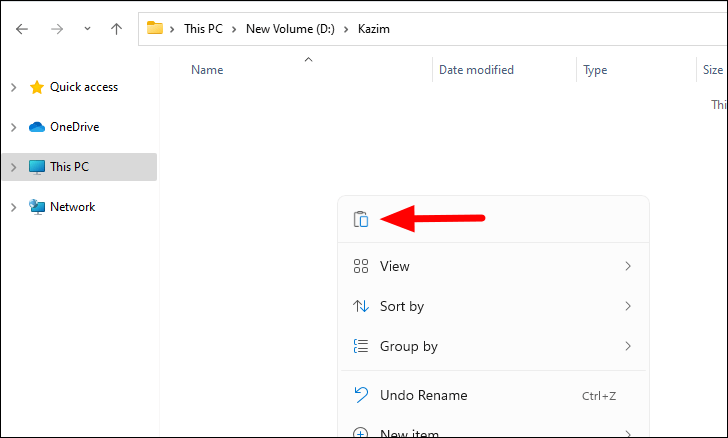Go back using the back arrow
The width and height of the screenshot is (728, 438).
pyautogui.click(x=22, y=29)
